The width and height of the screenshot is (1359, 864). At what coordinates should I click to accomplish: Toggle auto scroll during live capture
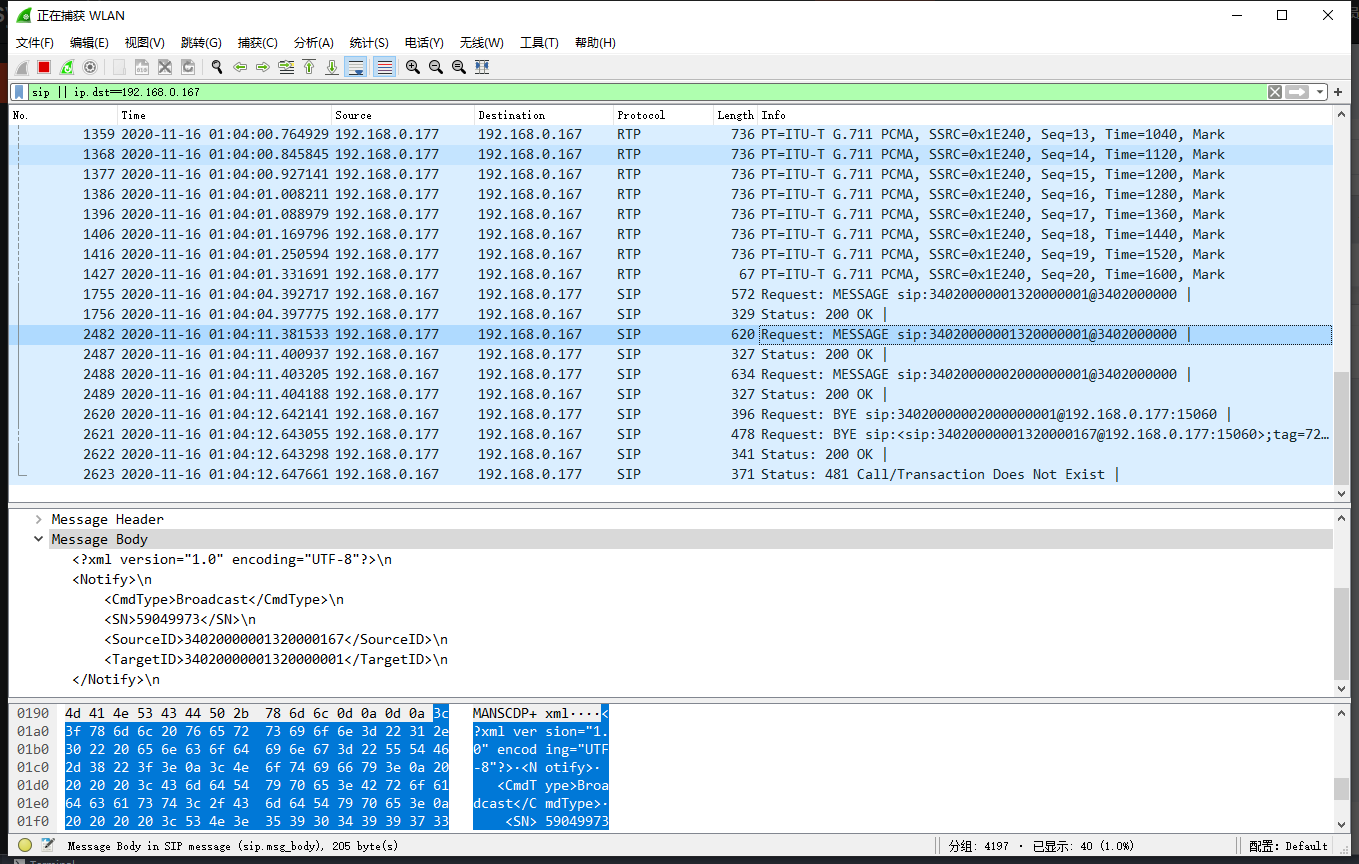[x=355, y=67]
